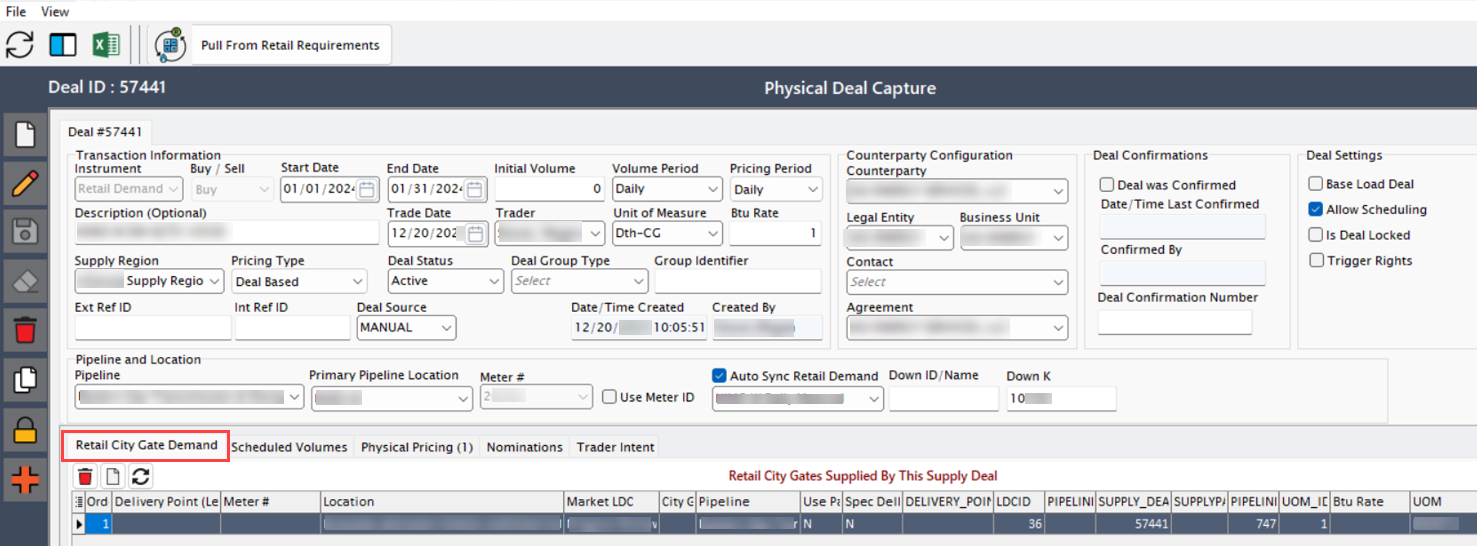Clear form with the eraser icon
This screenshot has height=546, width=1477.
coord(25,281)
